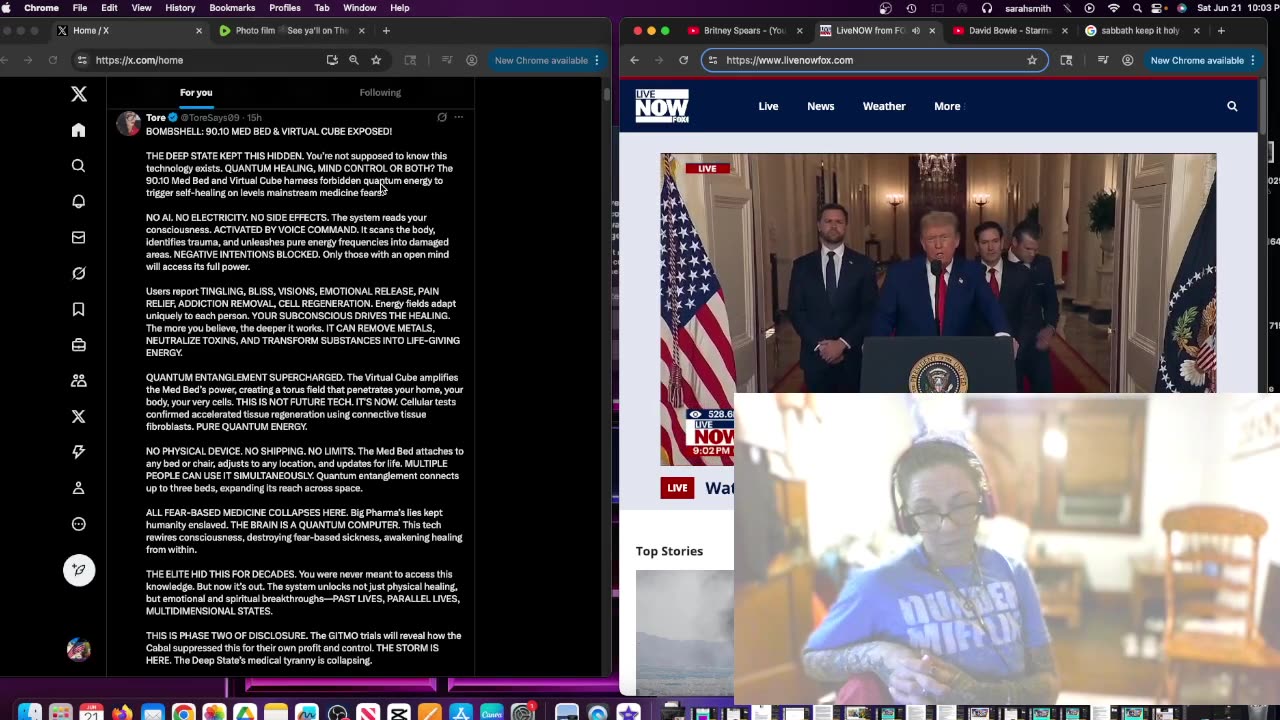Click back arrow in LiveNOW window
Viewport: 1280px width, 720px height.
pos(634,60)
